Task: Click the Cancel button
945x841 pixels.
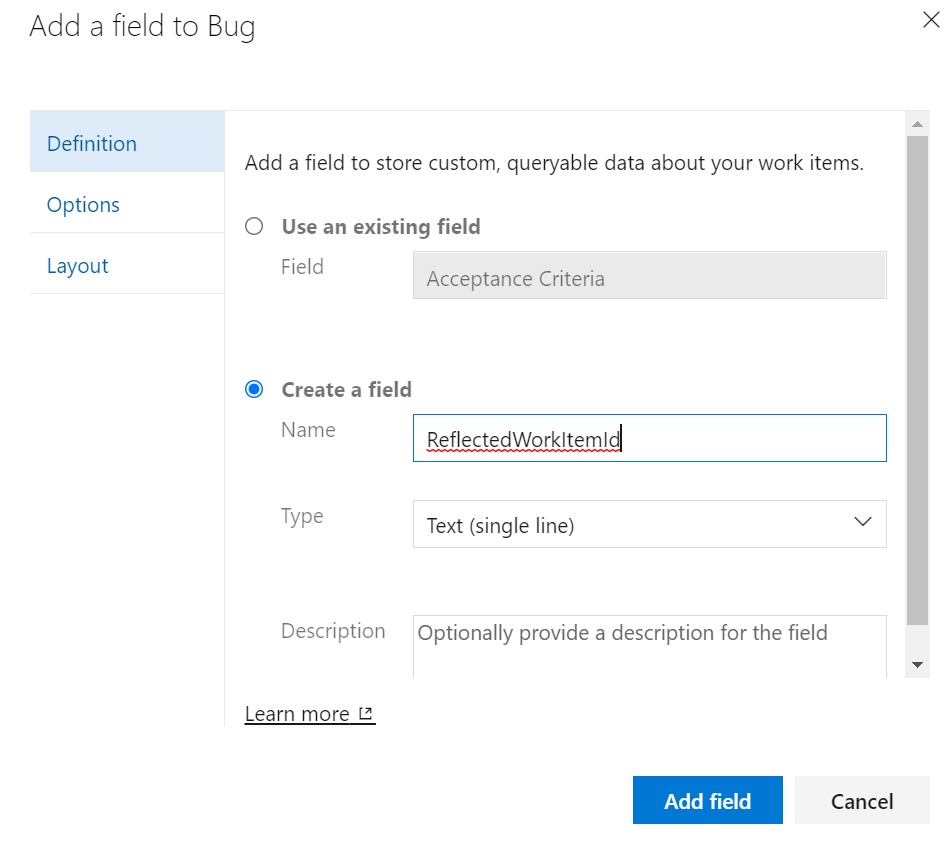Action: (x=862, y=800)
